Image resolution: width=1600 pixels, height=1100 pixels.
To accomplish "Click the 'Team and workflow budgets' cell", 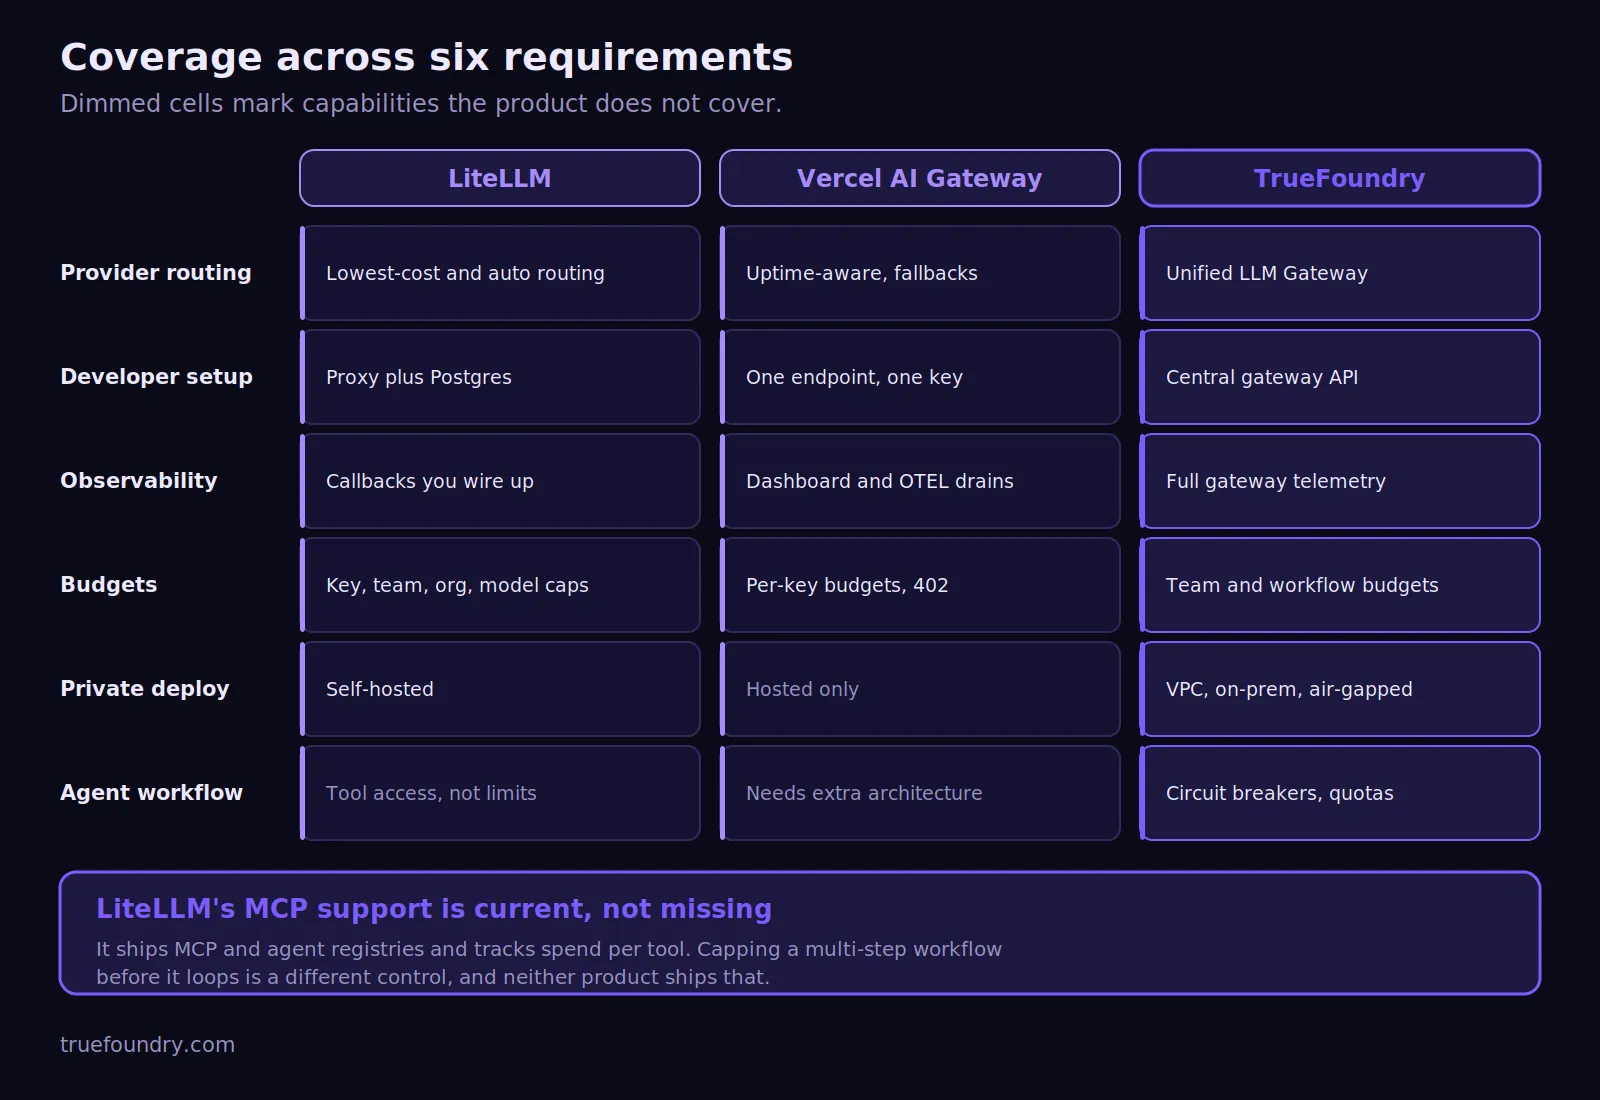I will point(1340,585).
